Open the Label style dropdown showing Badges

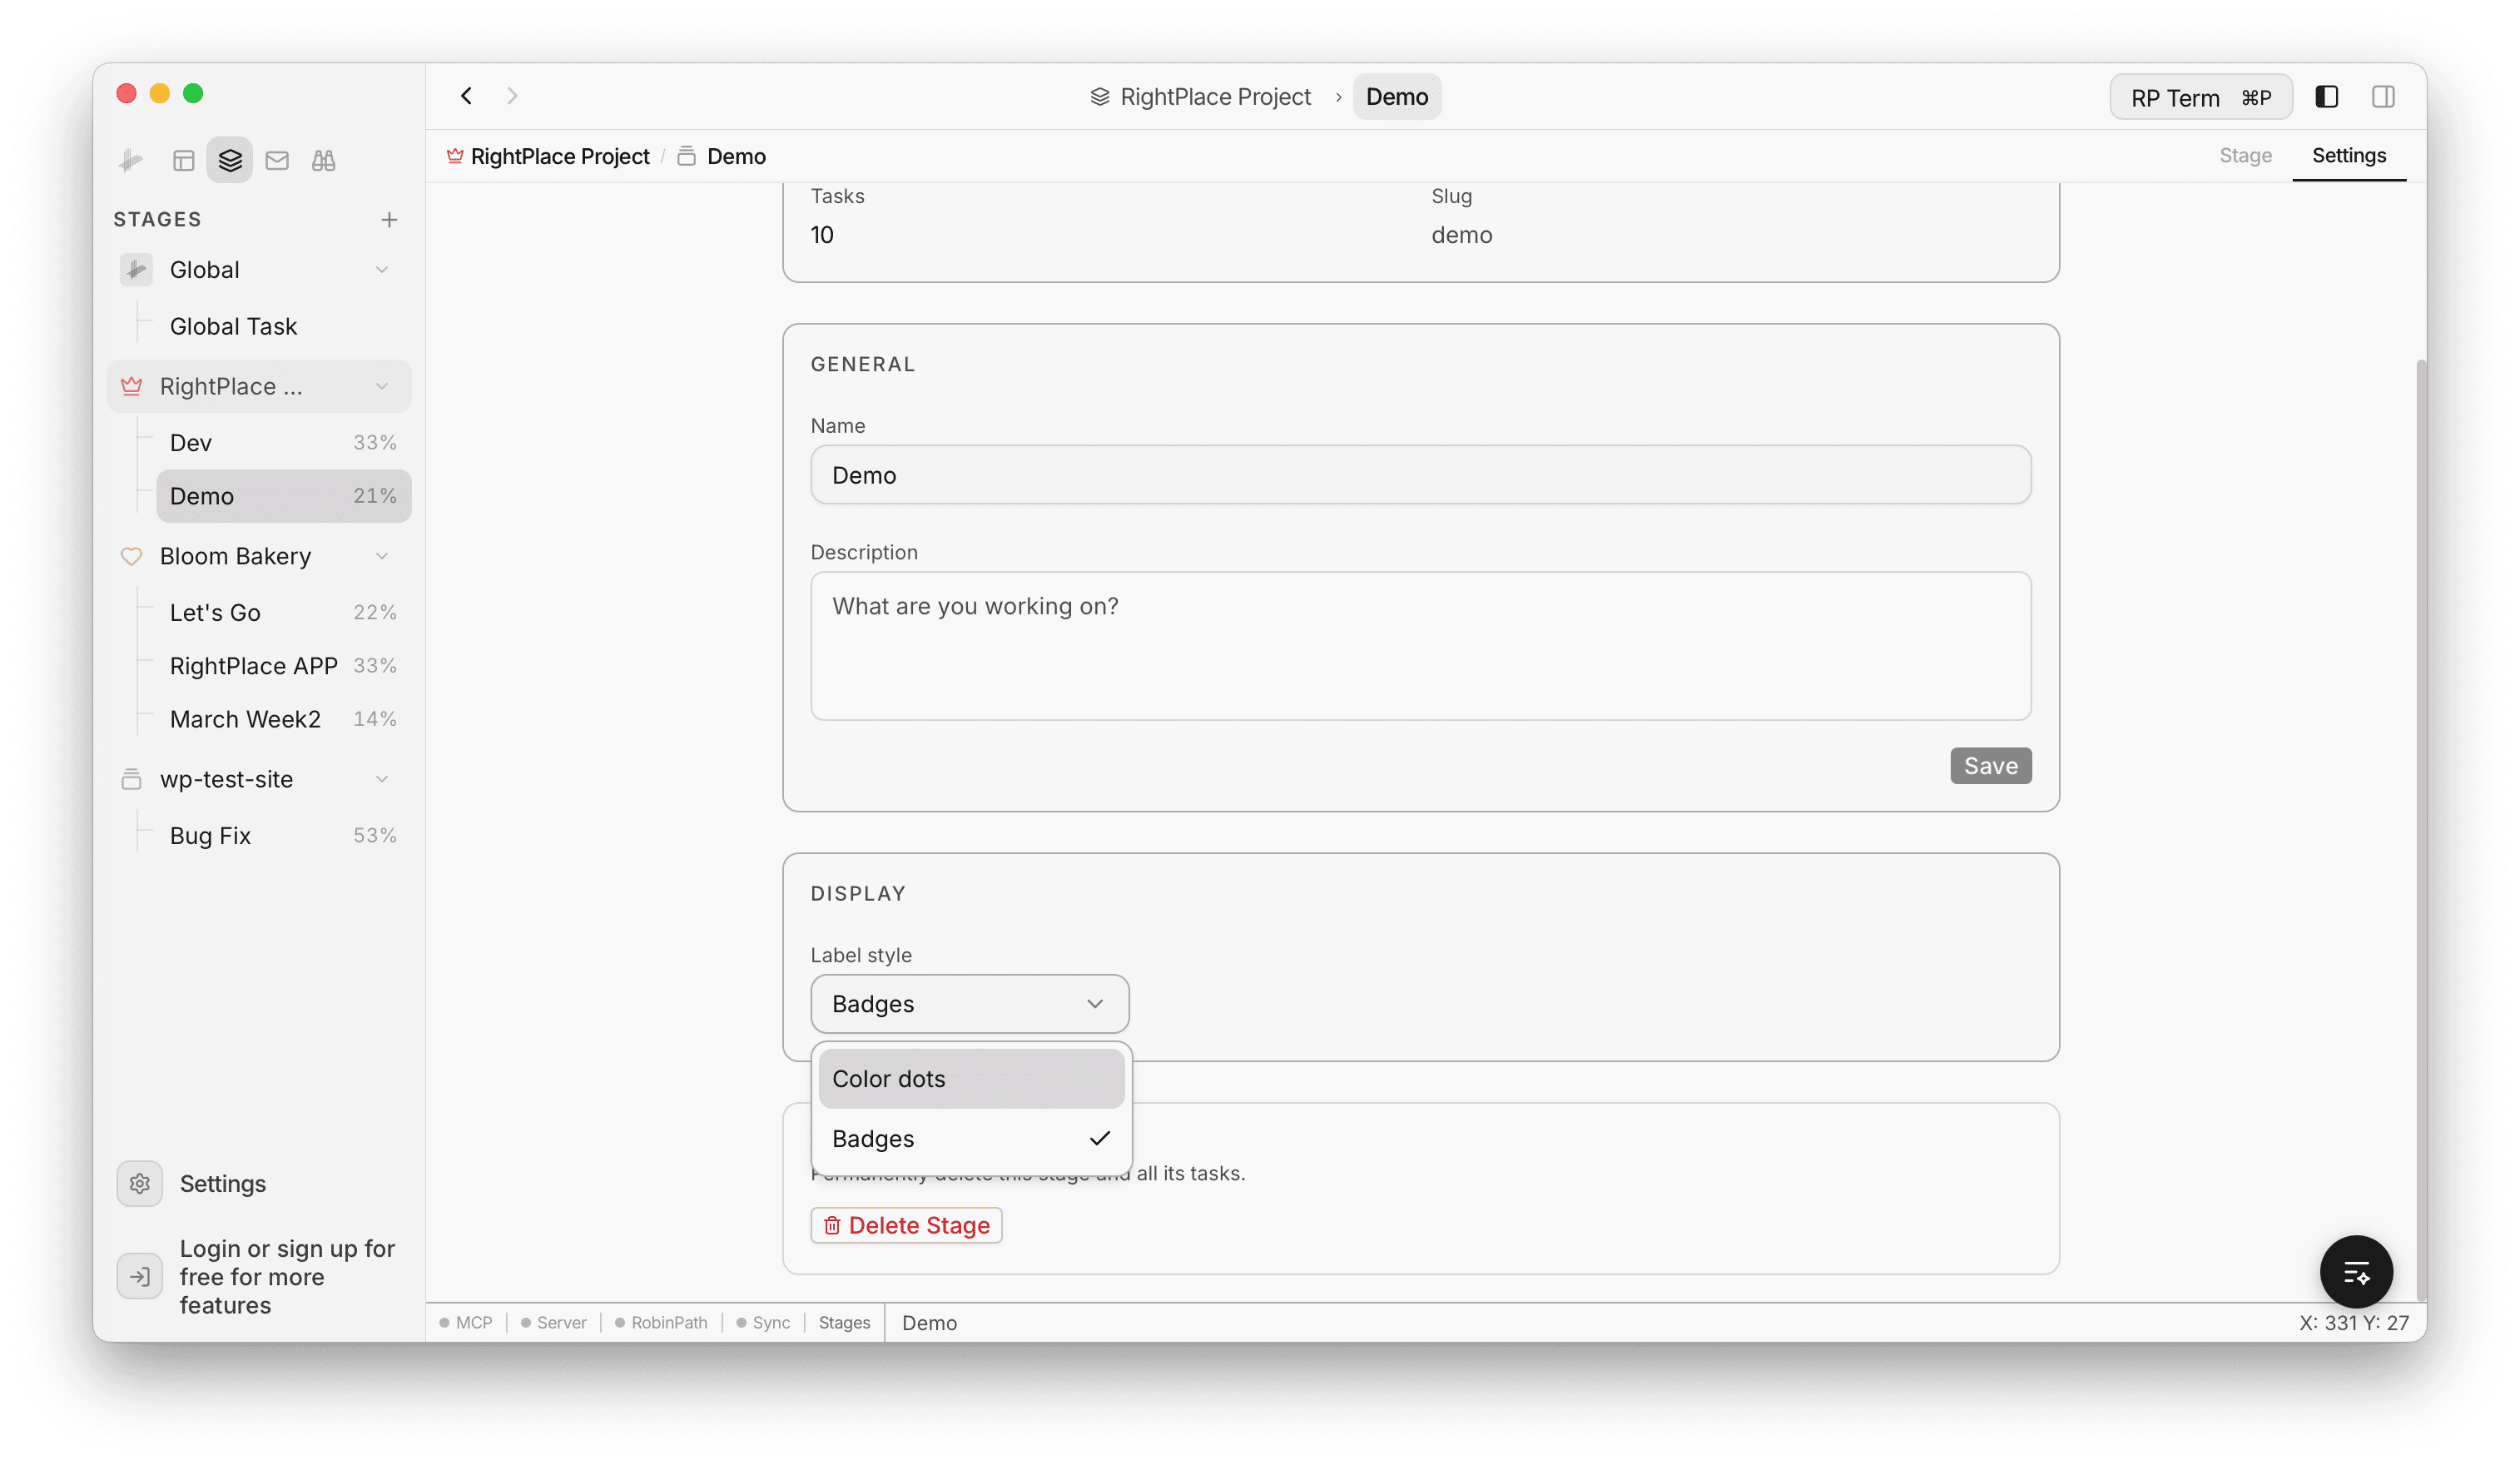pos(968,1004)
